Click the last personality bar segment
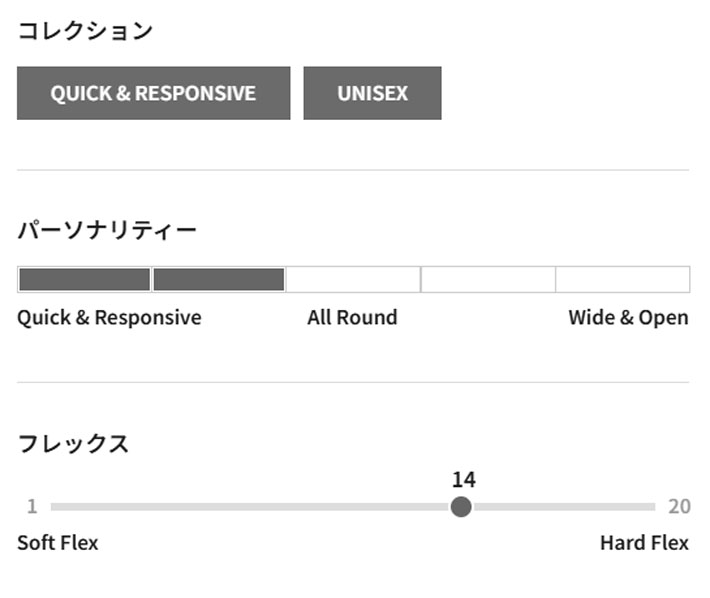 click(622, 279)
